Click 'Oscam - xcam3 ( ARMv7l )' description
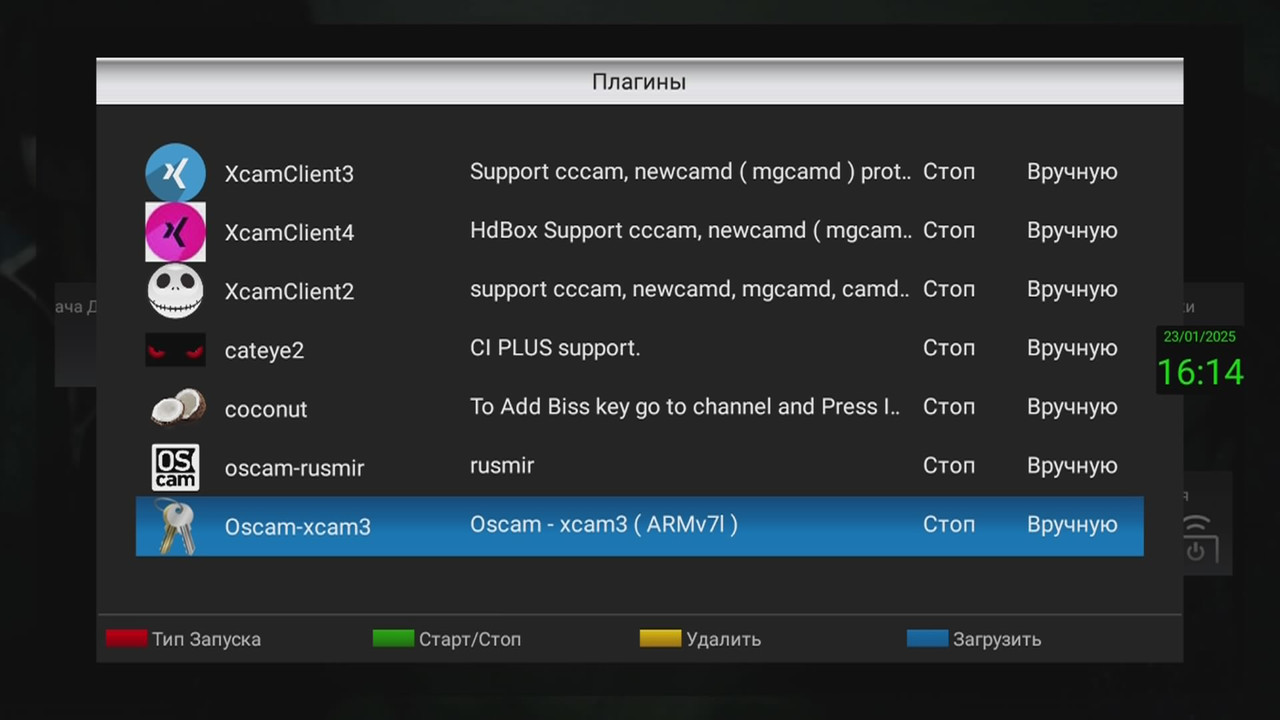Screen dimensions: 1280x720 click(x=604, y=525)
